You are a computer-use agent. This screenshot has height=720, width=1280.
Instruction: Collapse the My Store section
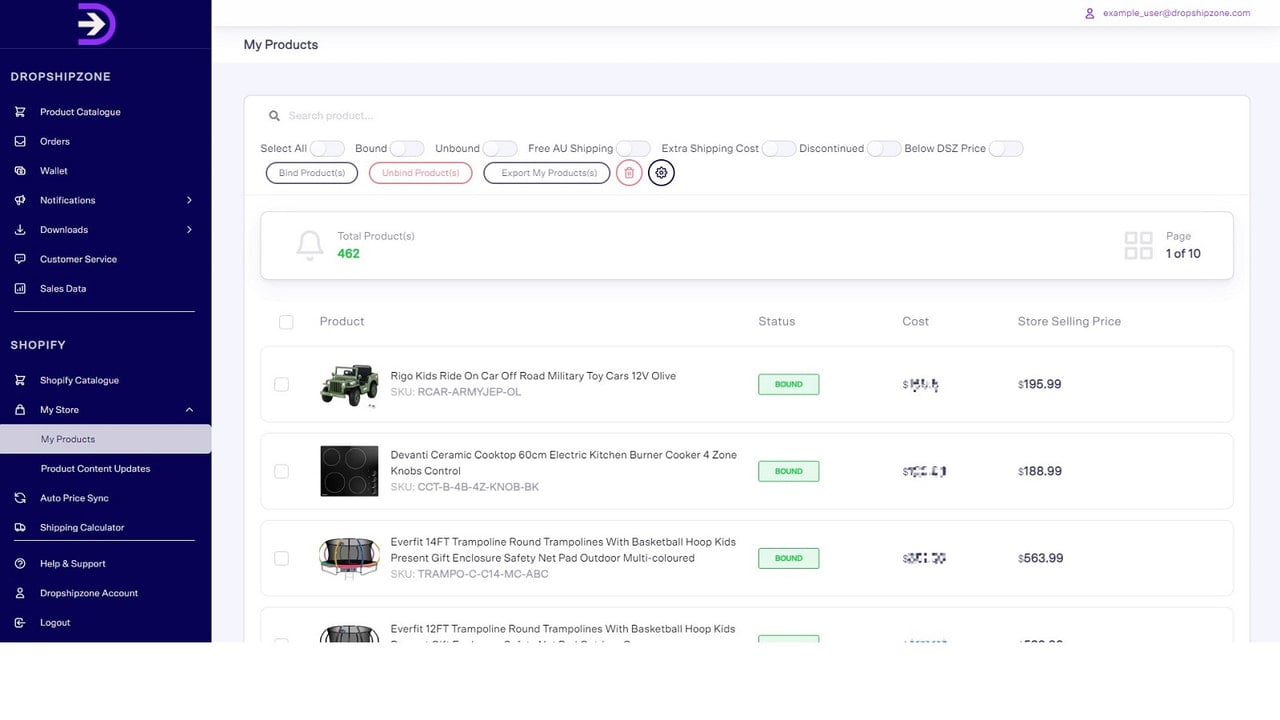tap(189, 410)
